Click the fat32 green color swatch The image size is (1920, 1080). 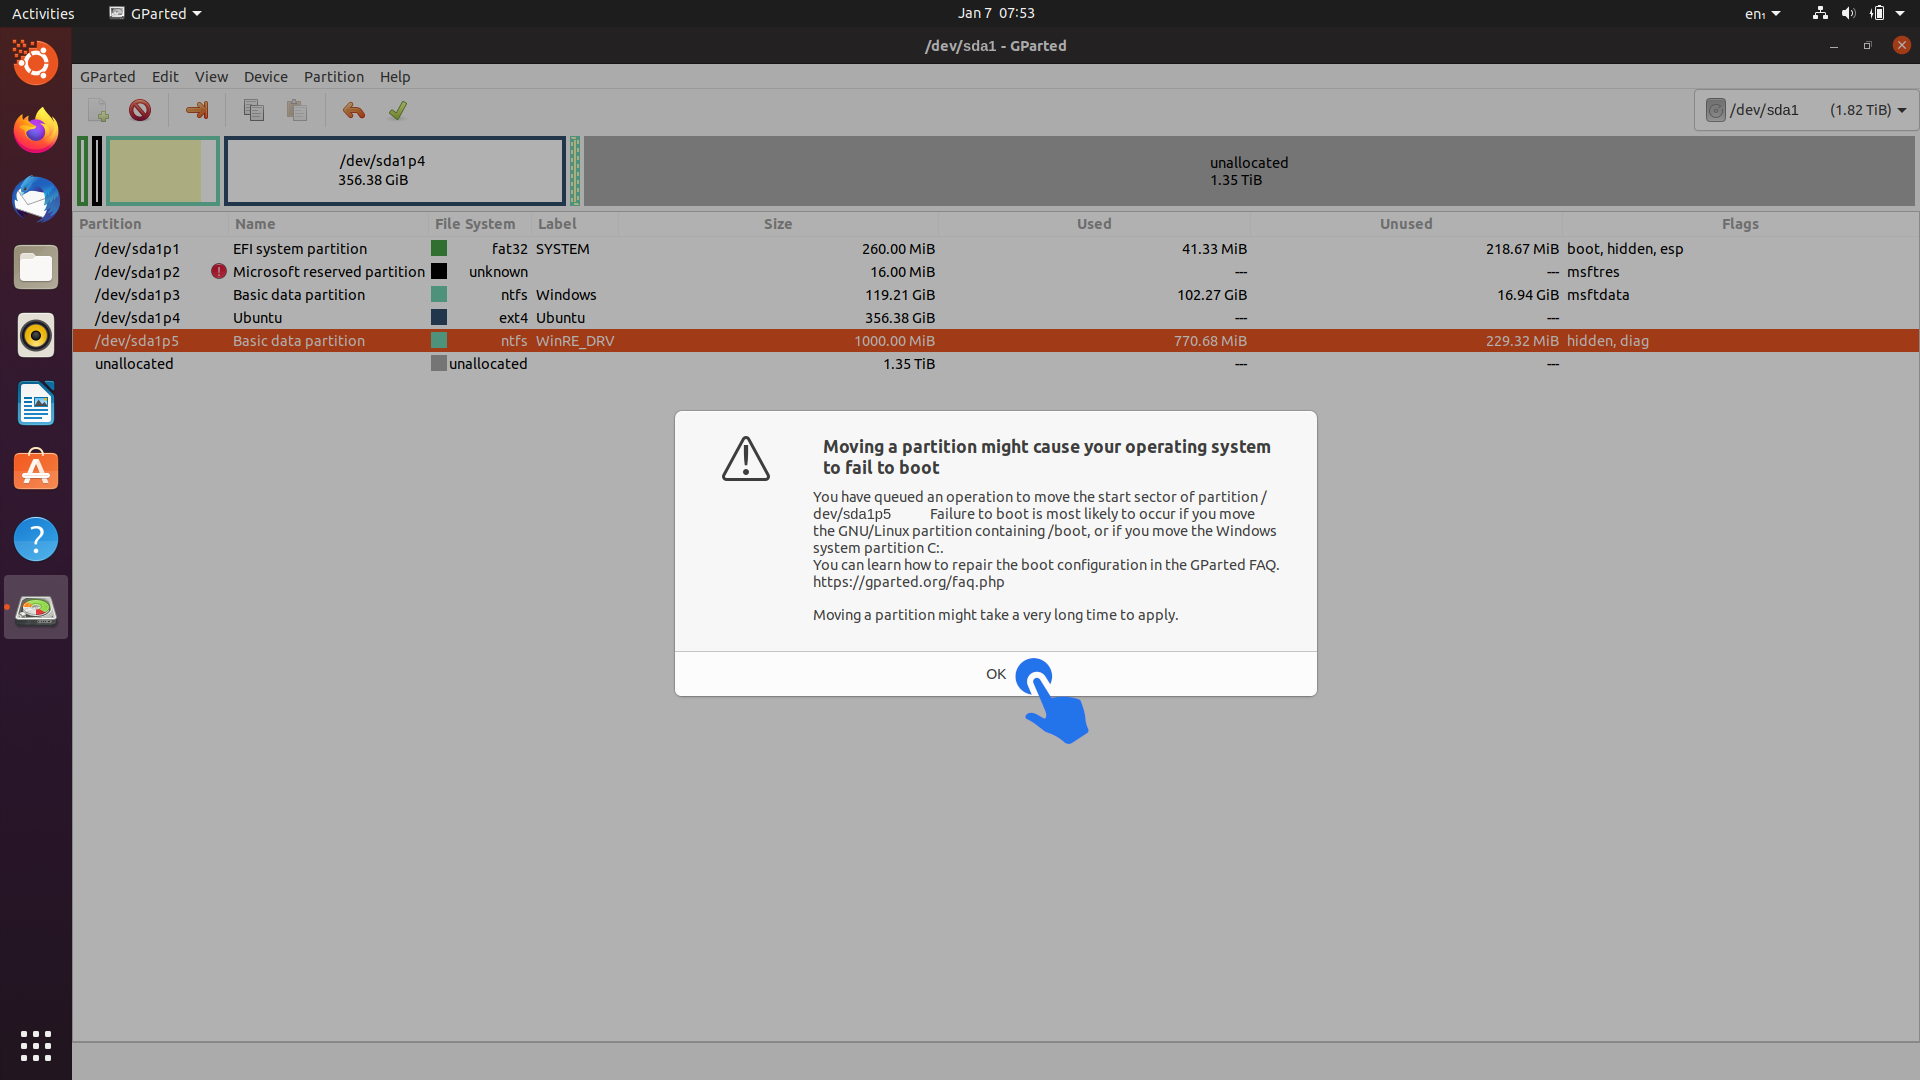click(439, 248)
